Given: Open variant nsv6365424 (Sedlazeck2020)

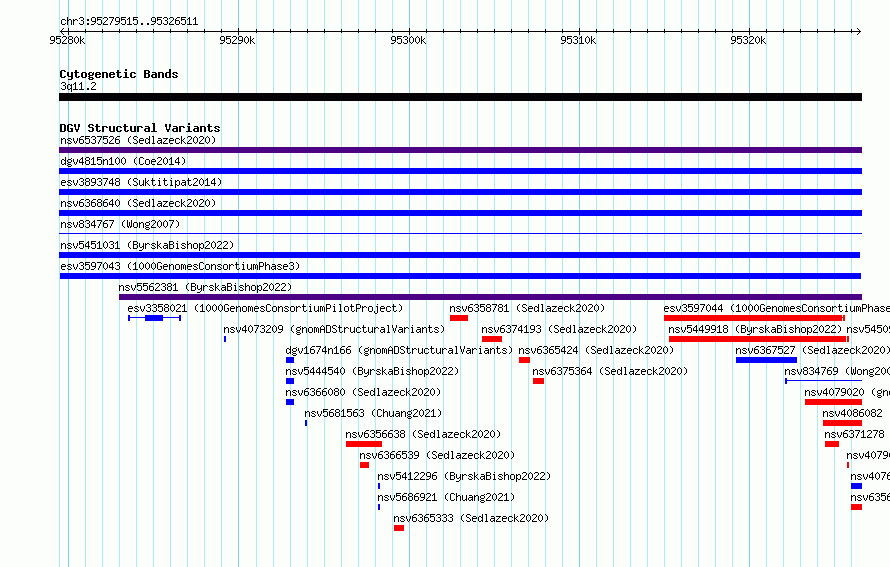Looking at the screenshot, I should click(596, 350).
